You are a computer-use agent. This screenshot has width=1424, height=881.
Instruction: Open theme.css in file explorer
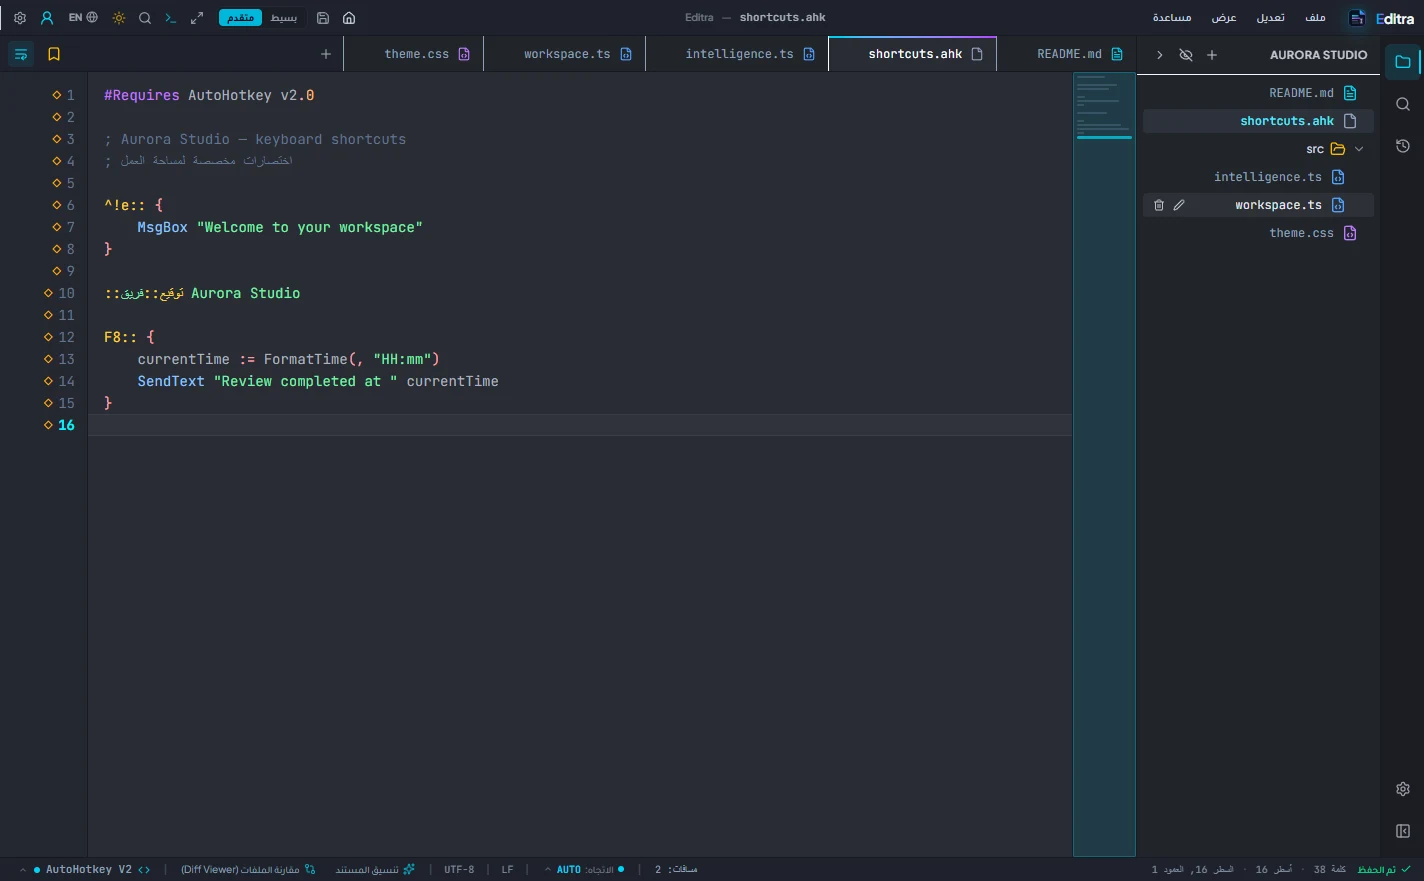(x=1258, y=233)
